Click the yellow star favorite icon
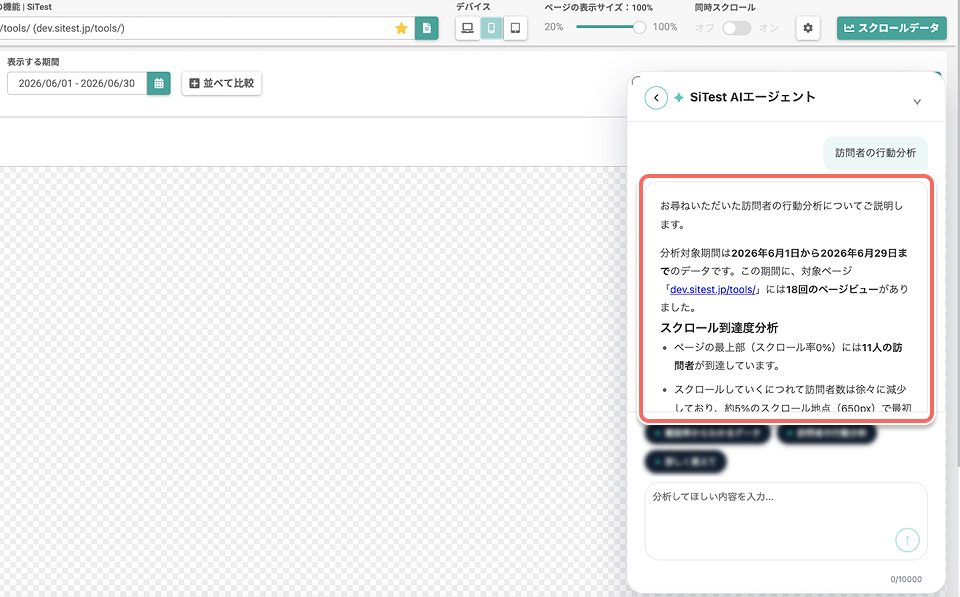Image resolution: width=960 pixels, height=597 pixels. [402, 28]
